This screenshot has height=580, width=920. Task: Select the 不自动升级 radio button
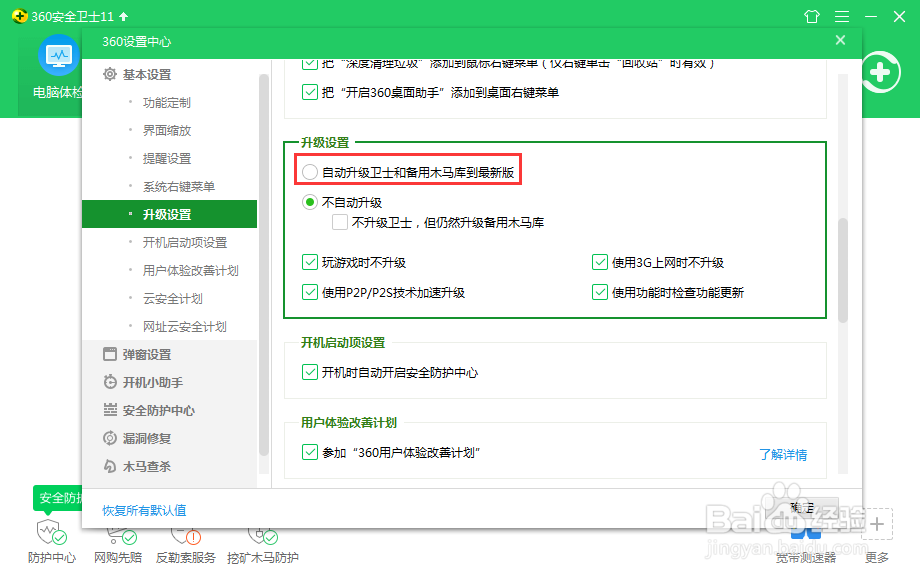(x=310, y=202)
